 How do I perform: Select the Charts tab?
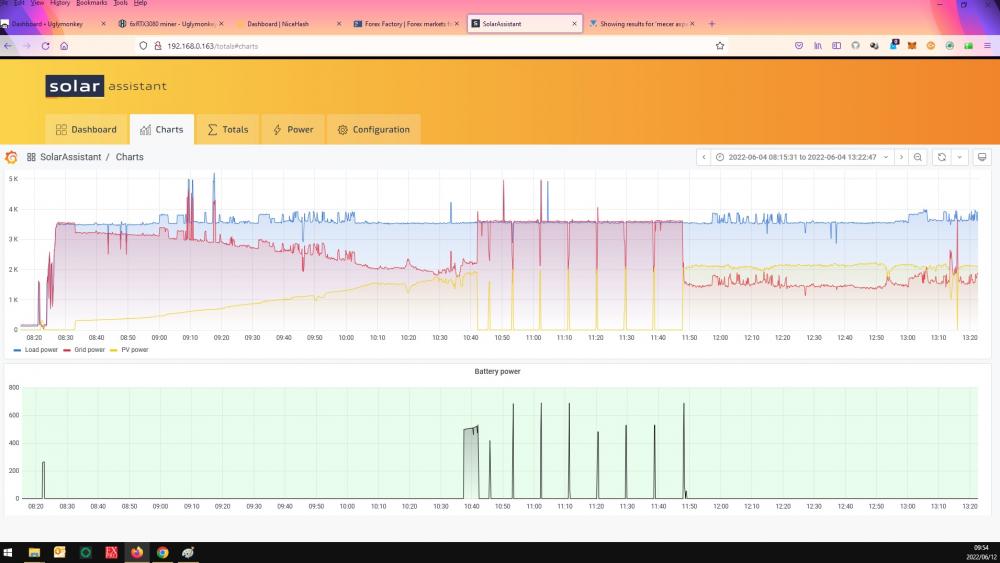pos(161,129)
